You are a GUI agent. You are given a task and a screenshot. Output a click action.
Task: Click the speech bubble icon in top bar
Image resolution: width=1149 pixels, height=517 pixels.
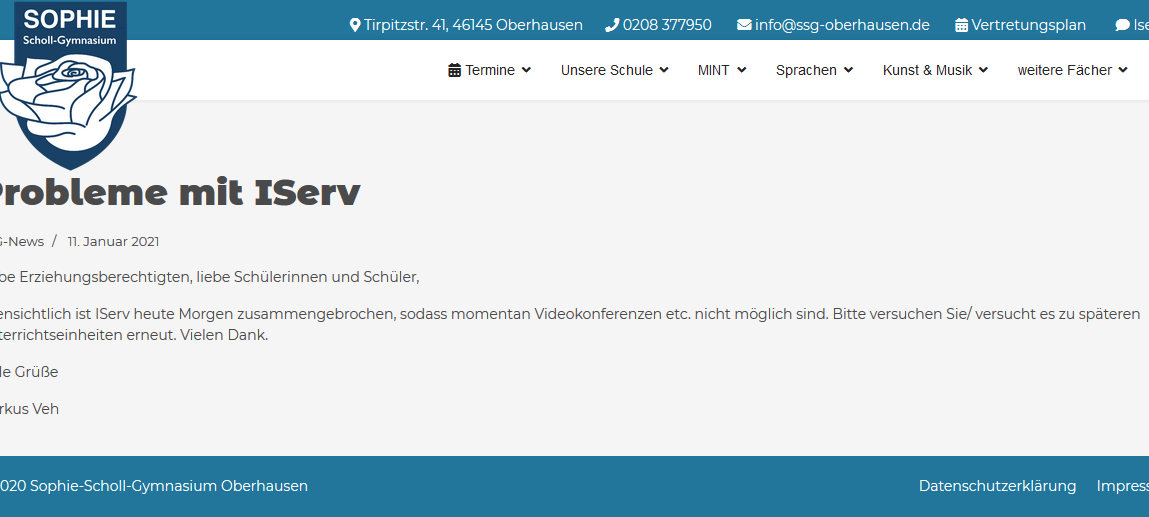coord(1122,25)
